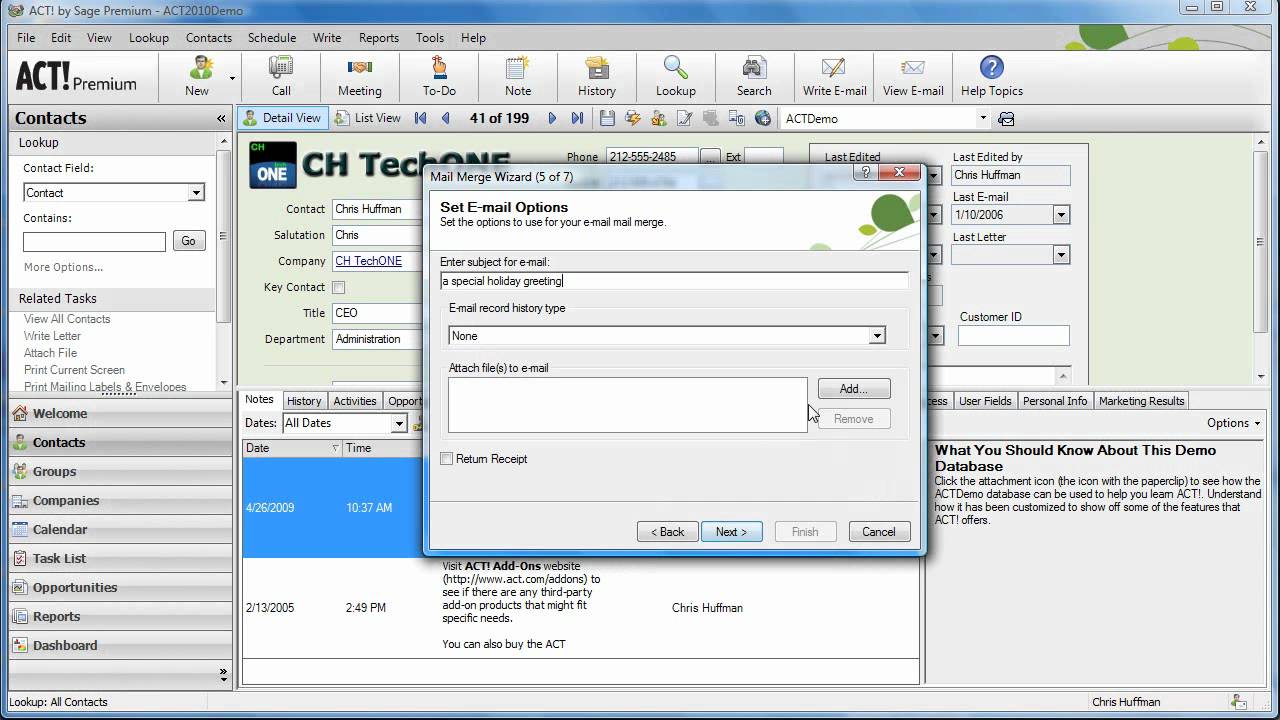1280x720 pixels.
Task: Open Reports in the navigation bar
Action: point(120,616)
